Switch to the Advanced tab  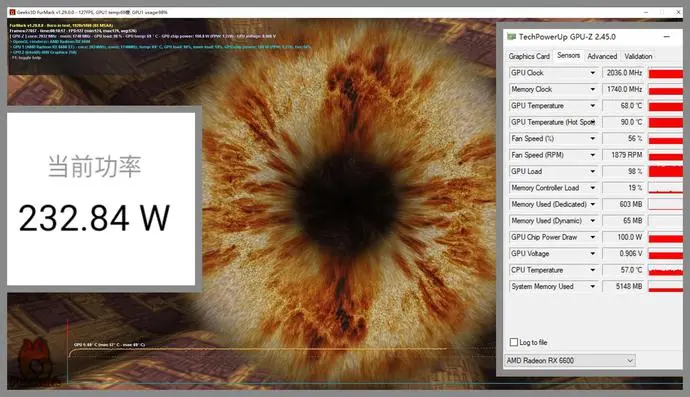[602, 56]
